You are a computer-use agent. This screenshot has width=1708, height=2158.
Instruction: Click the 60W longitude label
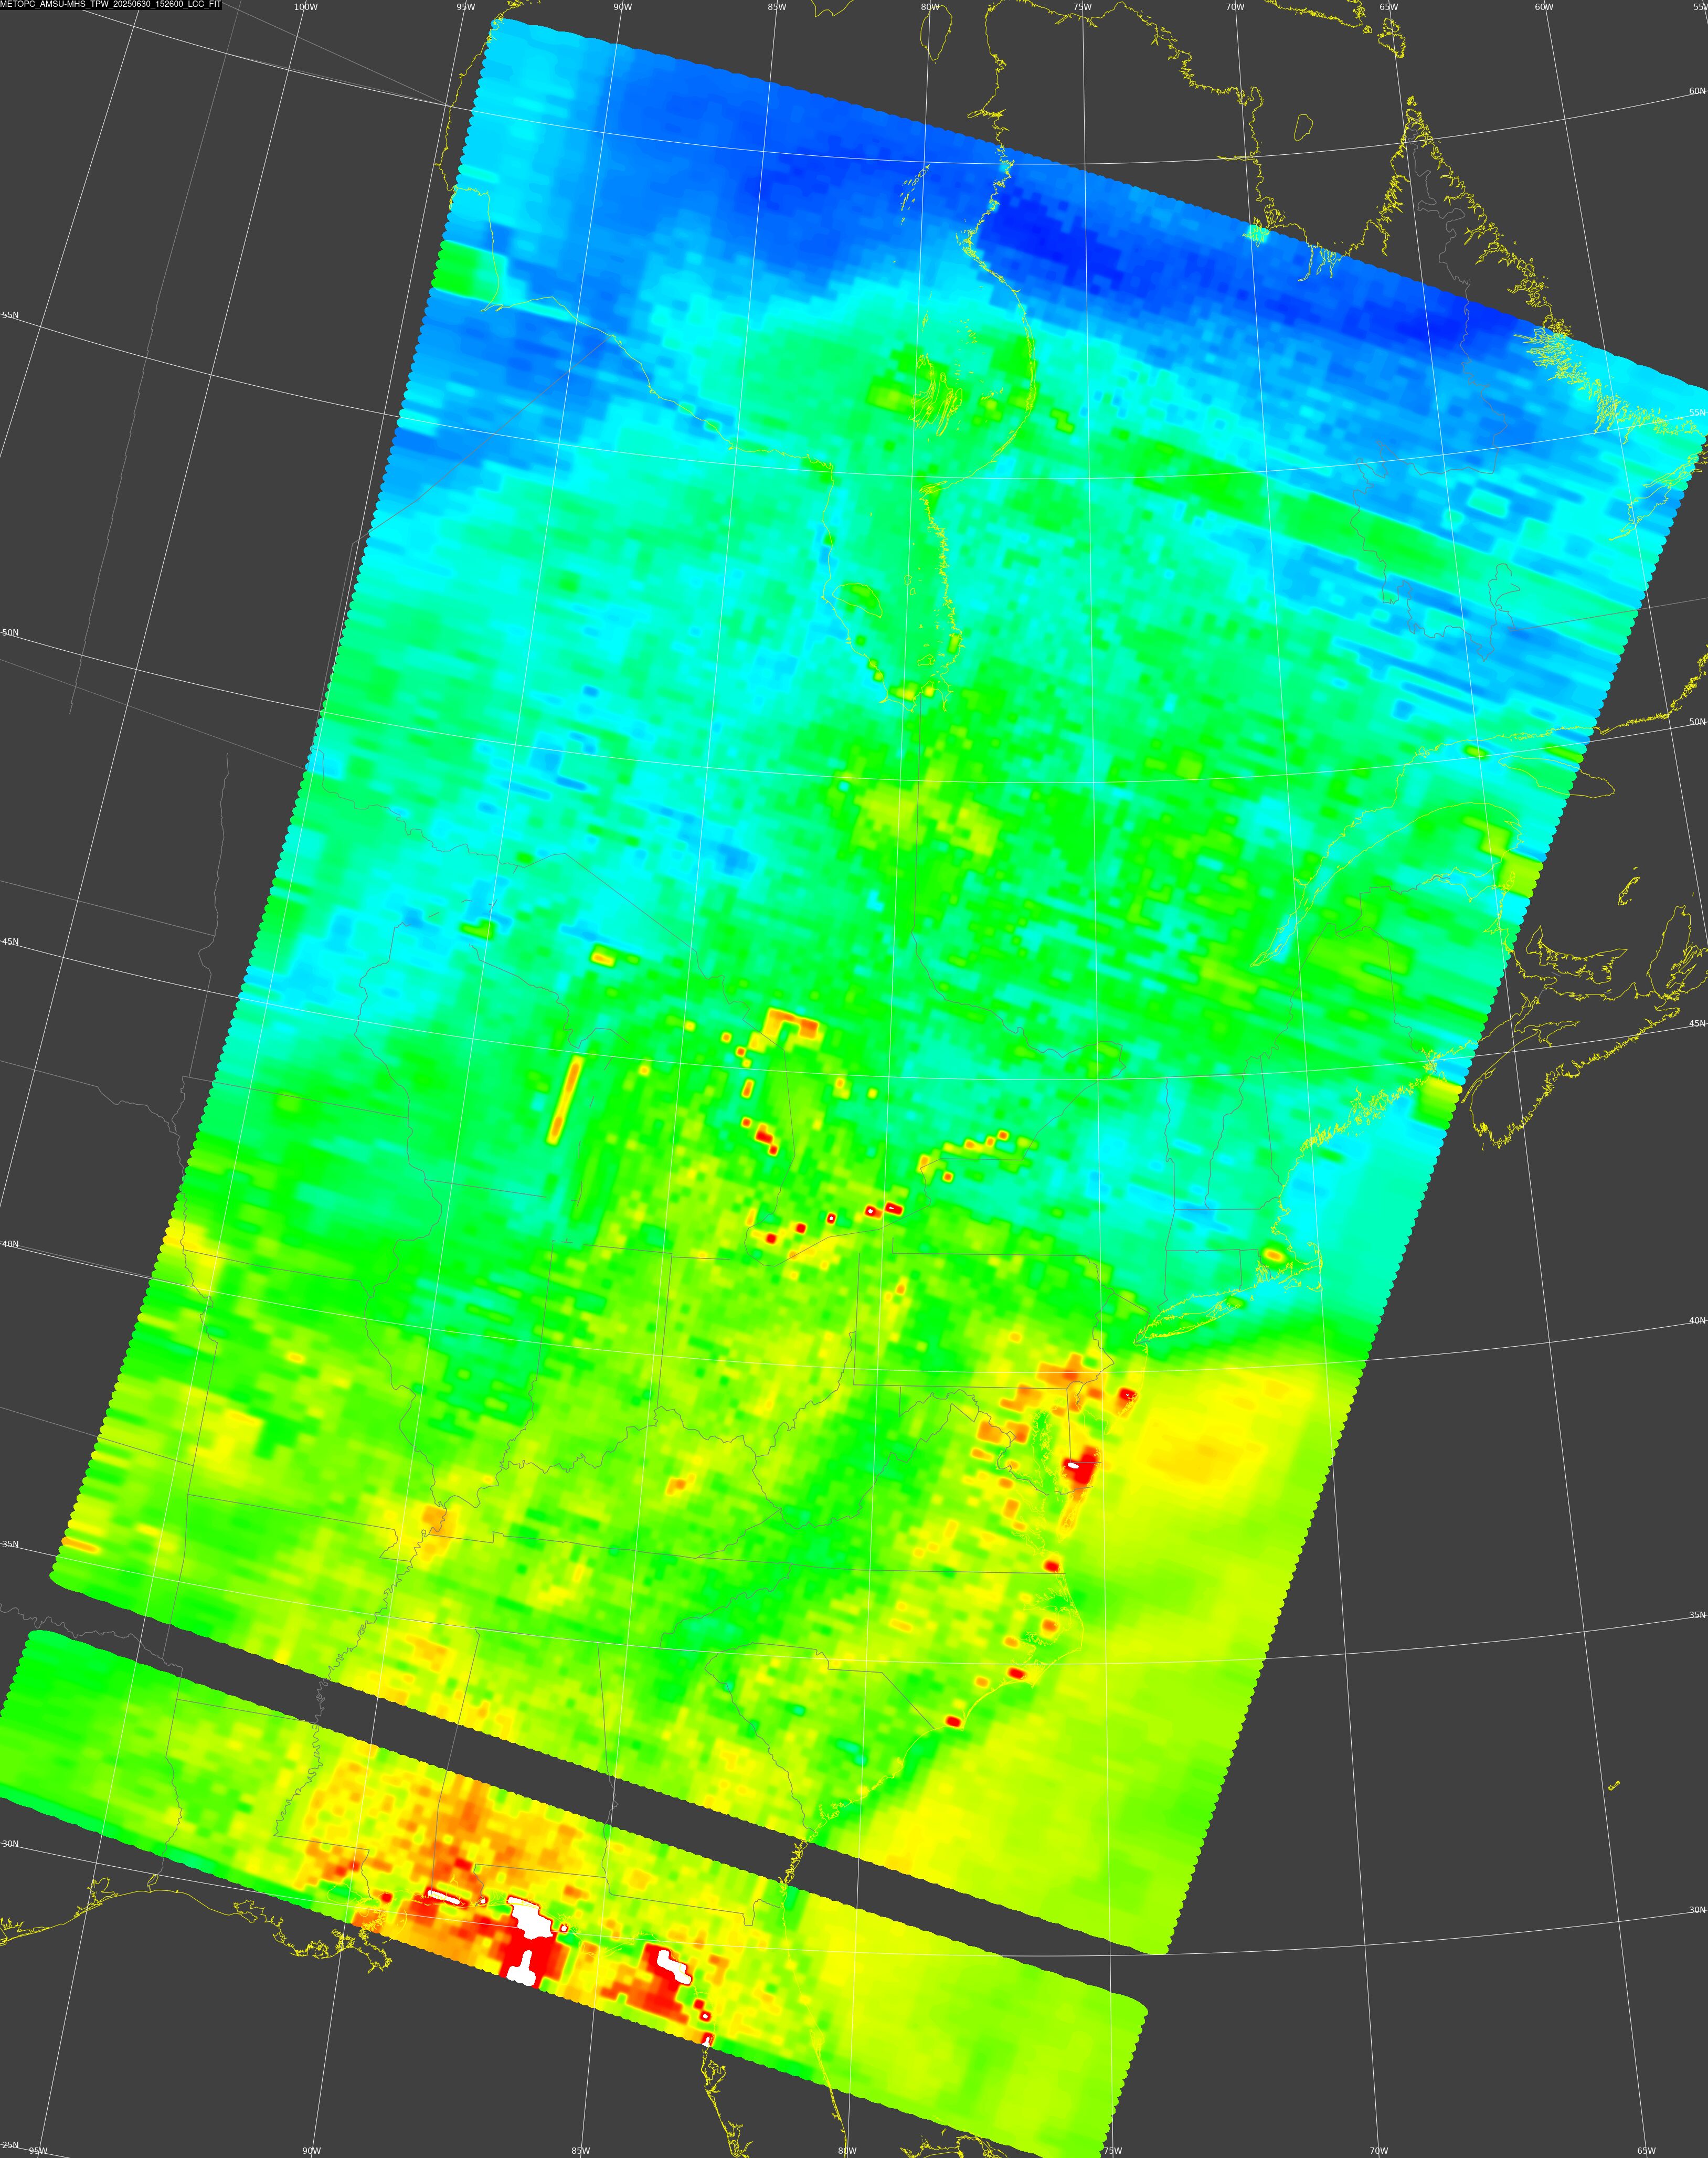1544,7
